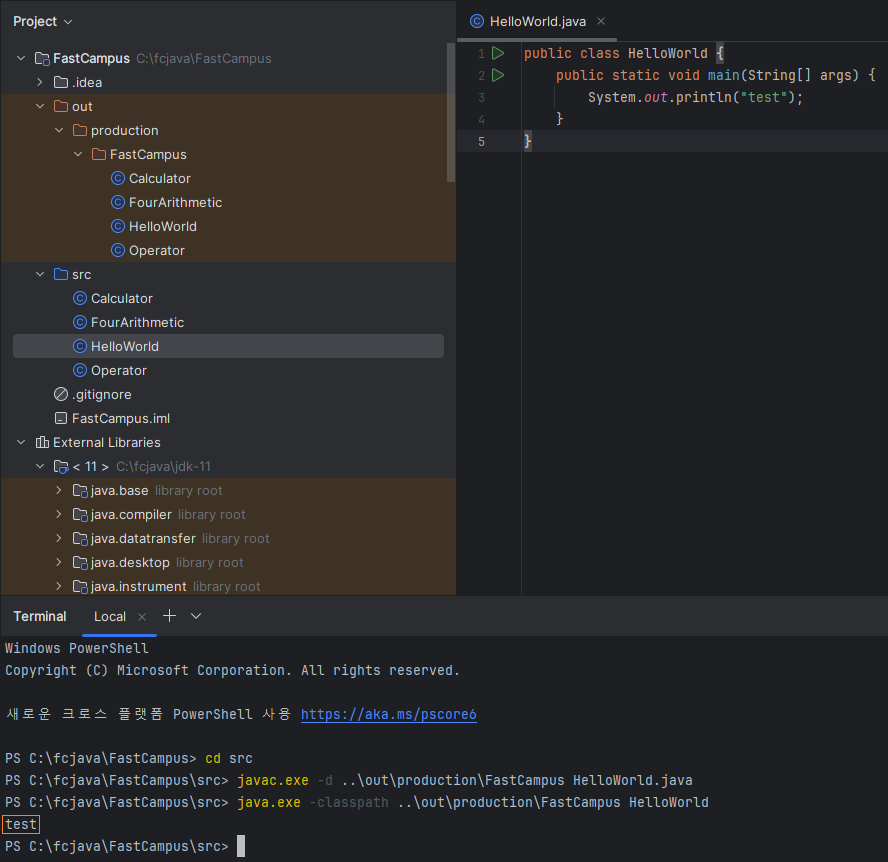The image size is (888, 862).
Task: Click HelloWorld class icon under src
Action: [x=80, y=346]
